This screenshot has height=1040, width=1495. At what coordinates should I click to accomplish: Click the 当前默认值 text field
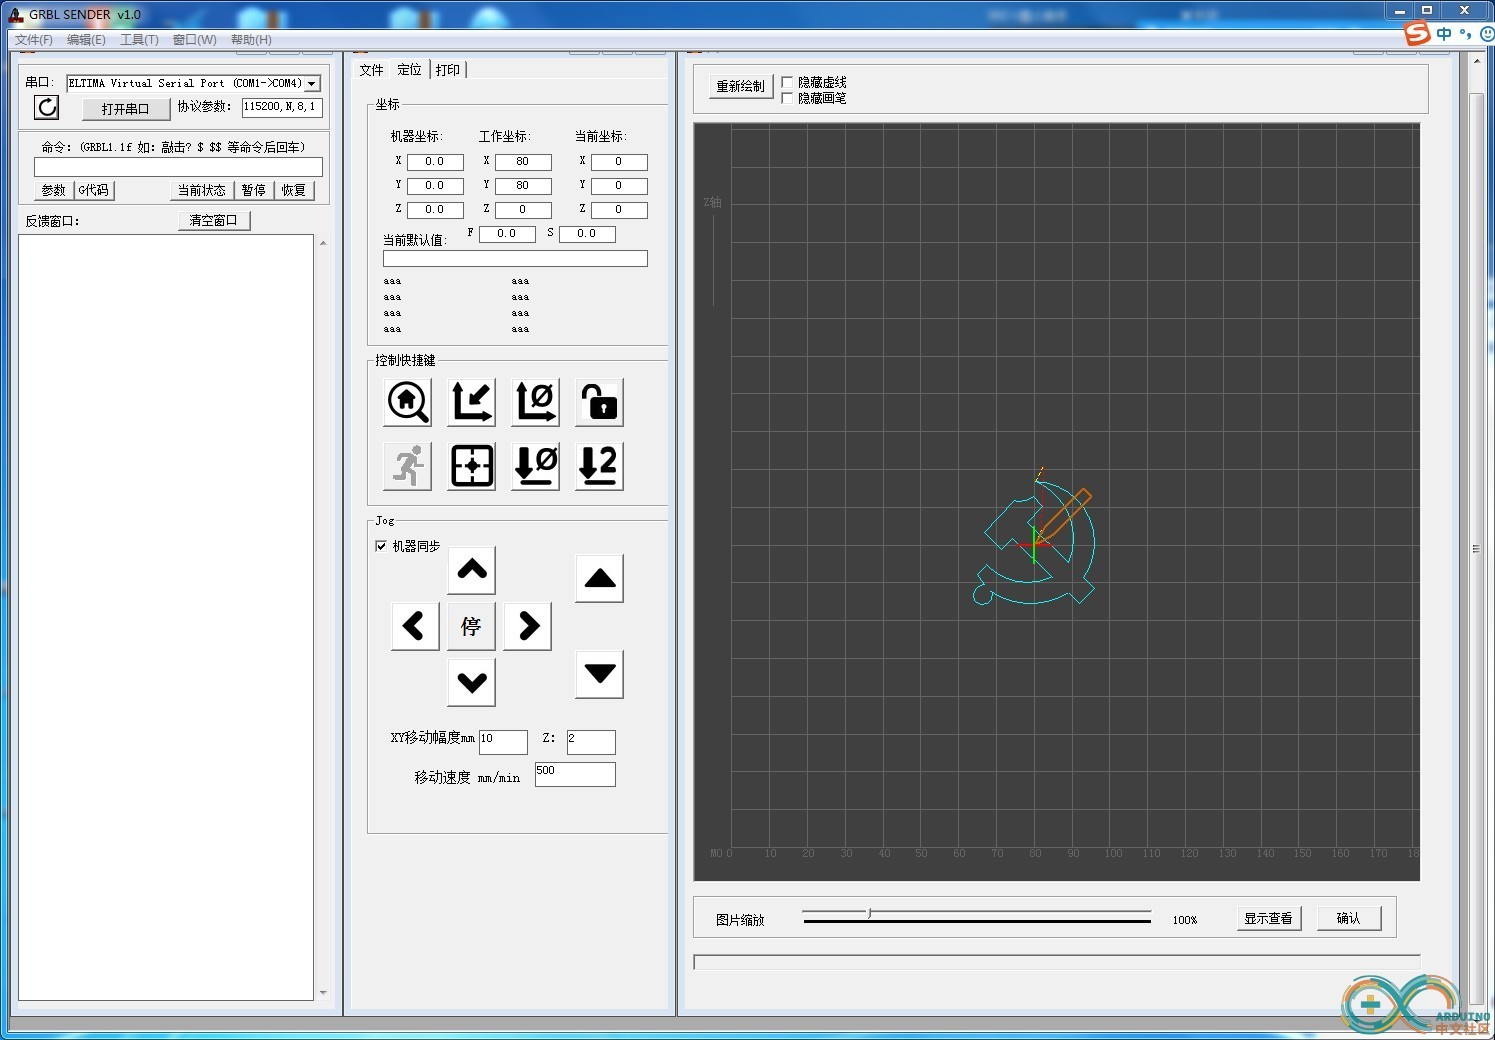tap(515, 258)
